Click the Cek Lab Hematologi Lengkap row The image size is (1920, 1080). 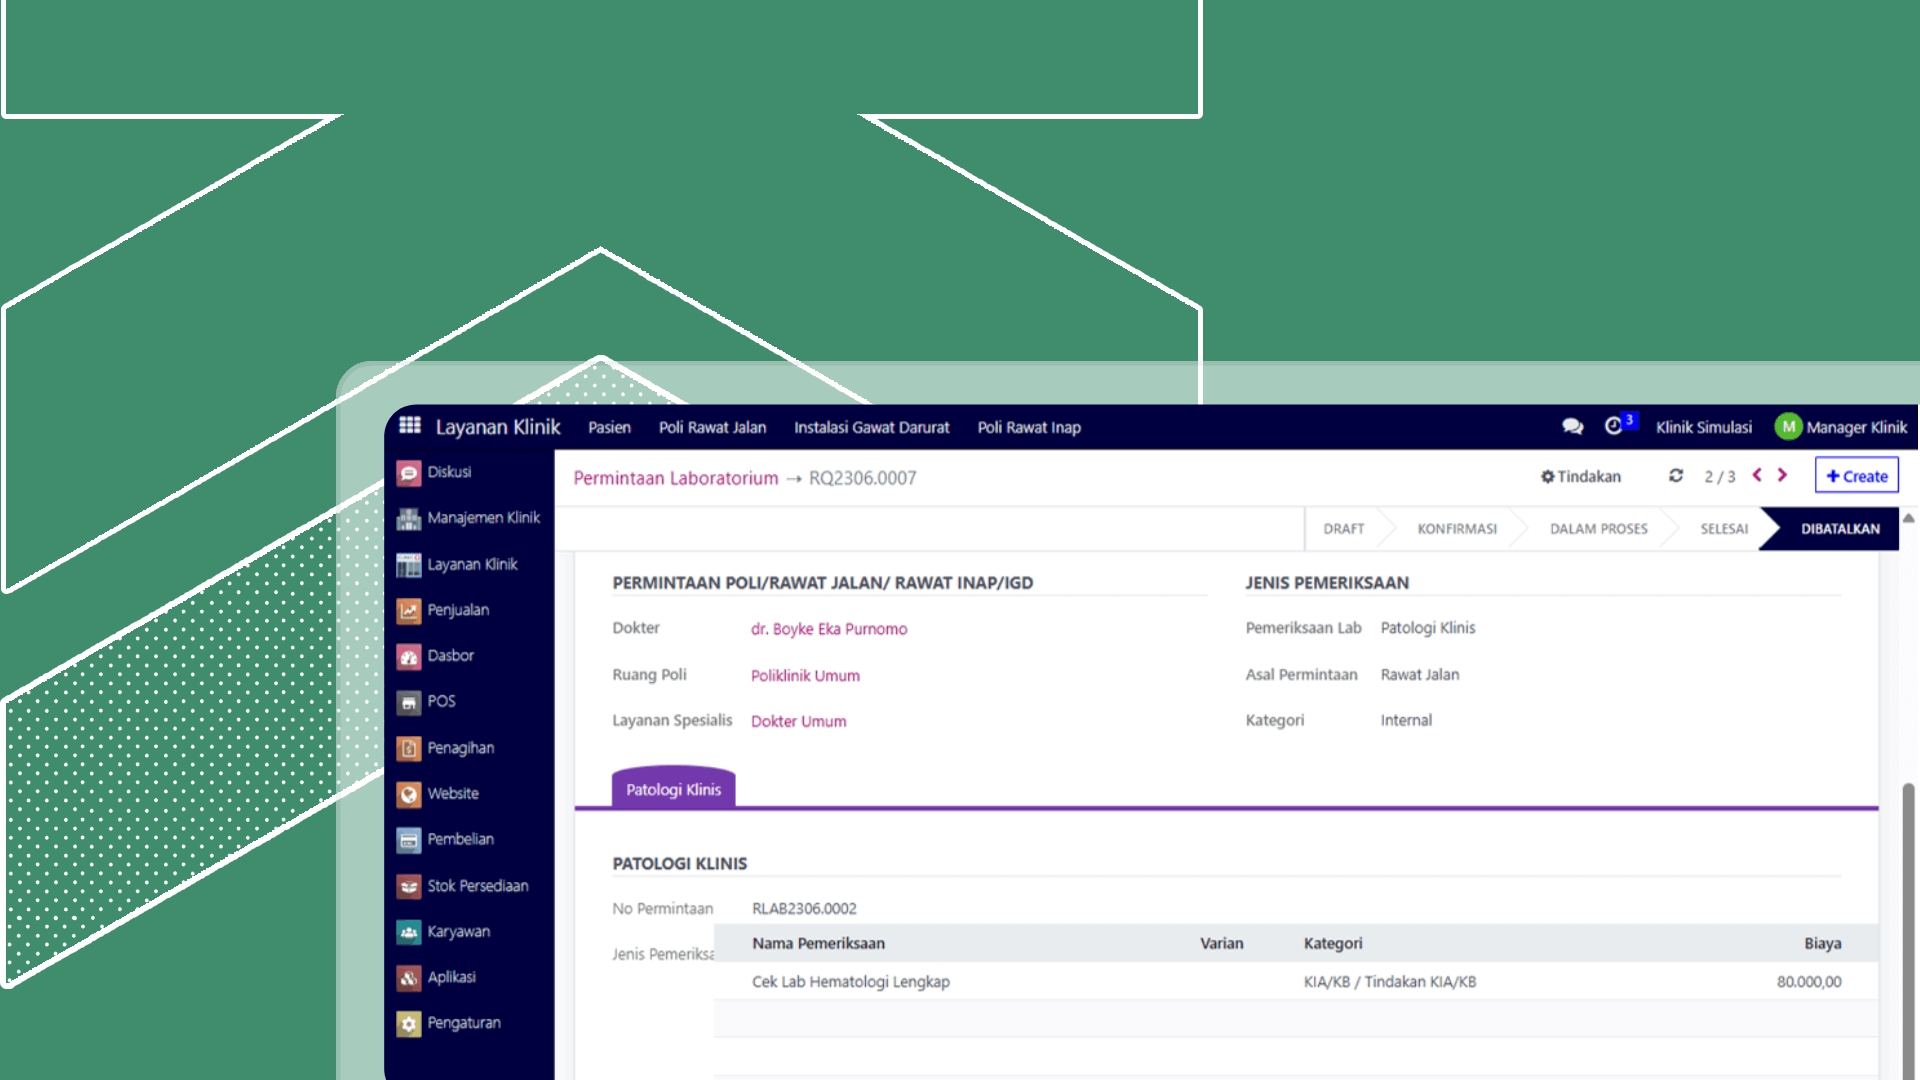coord(851,982)
